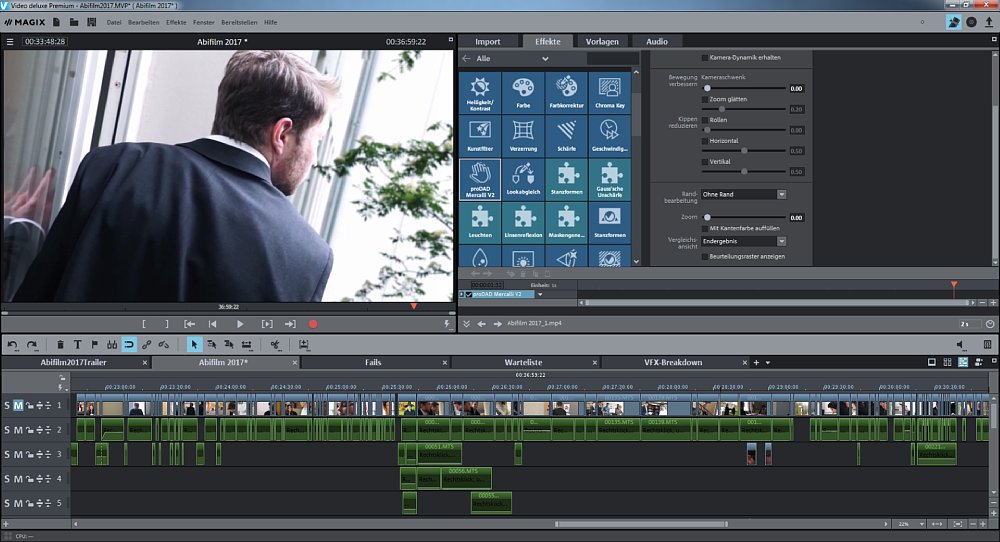The image size is (1000, 542).
Task: Open the Bearbeiten menu
Action: (143, 21)
